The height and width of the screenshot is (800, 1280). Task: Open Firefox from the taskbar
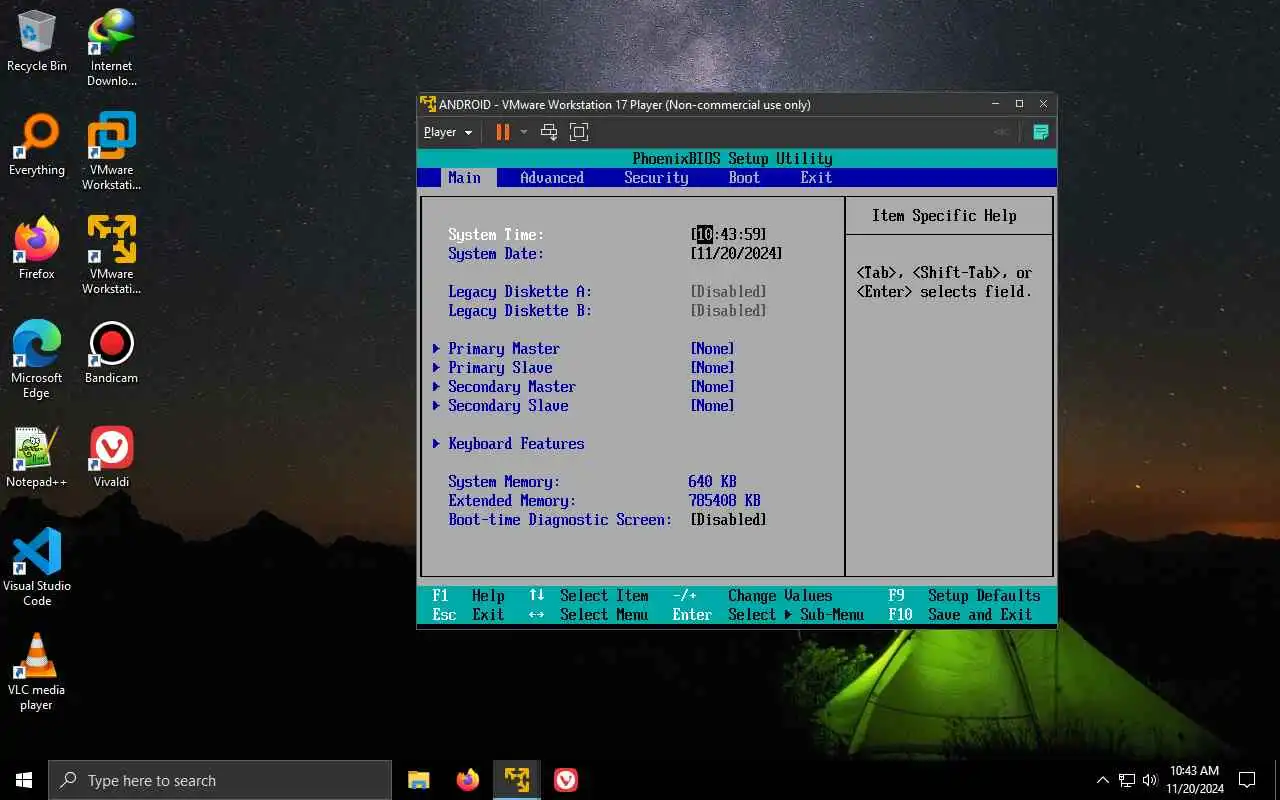[467, 780]
